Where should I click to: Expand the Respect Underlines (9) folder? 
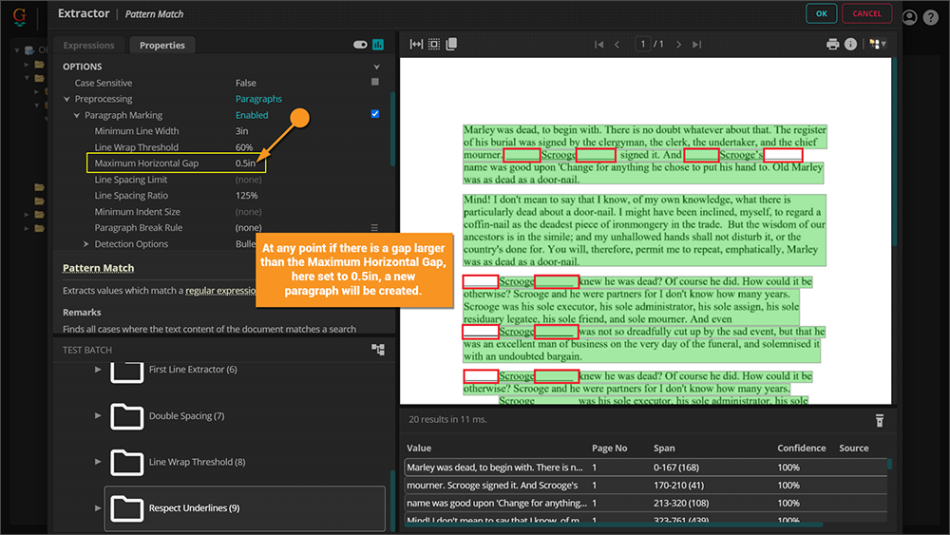pos(98,508)
